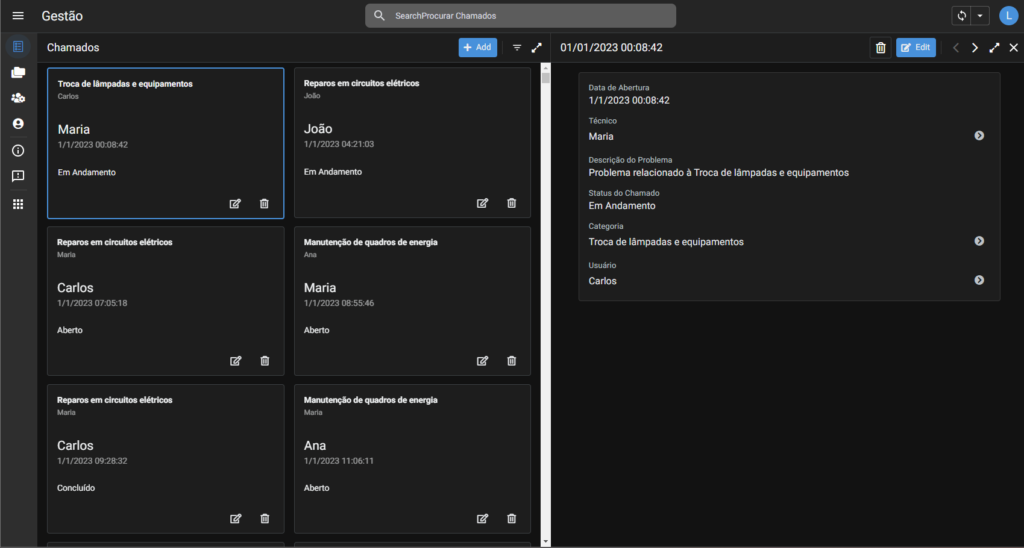This screenshot has width=1024, height=548.
Task: Click the scrollbar down arrow in list
Action: 545,541
